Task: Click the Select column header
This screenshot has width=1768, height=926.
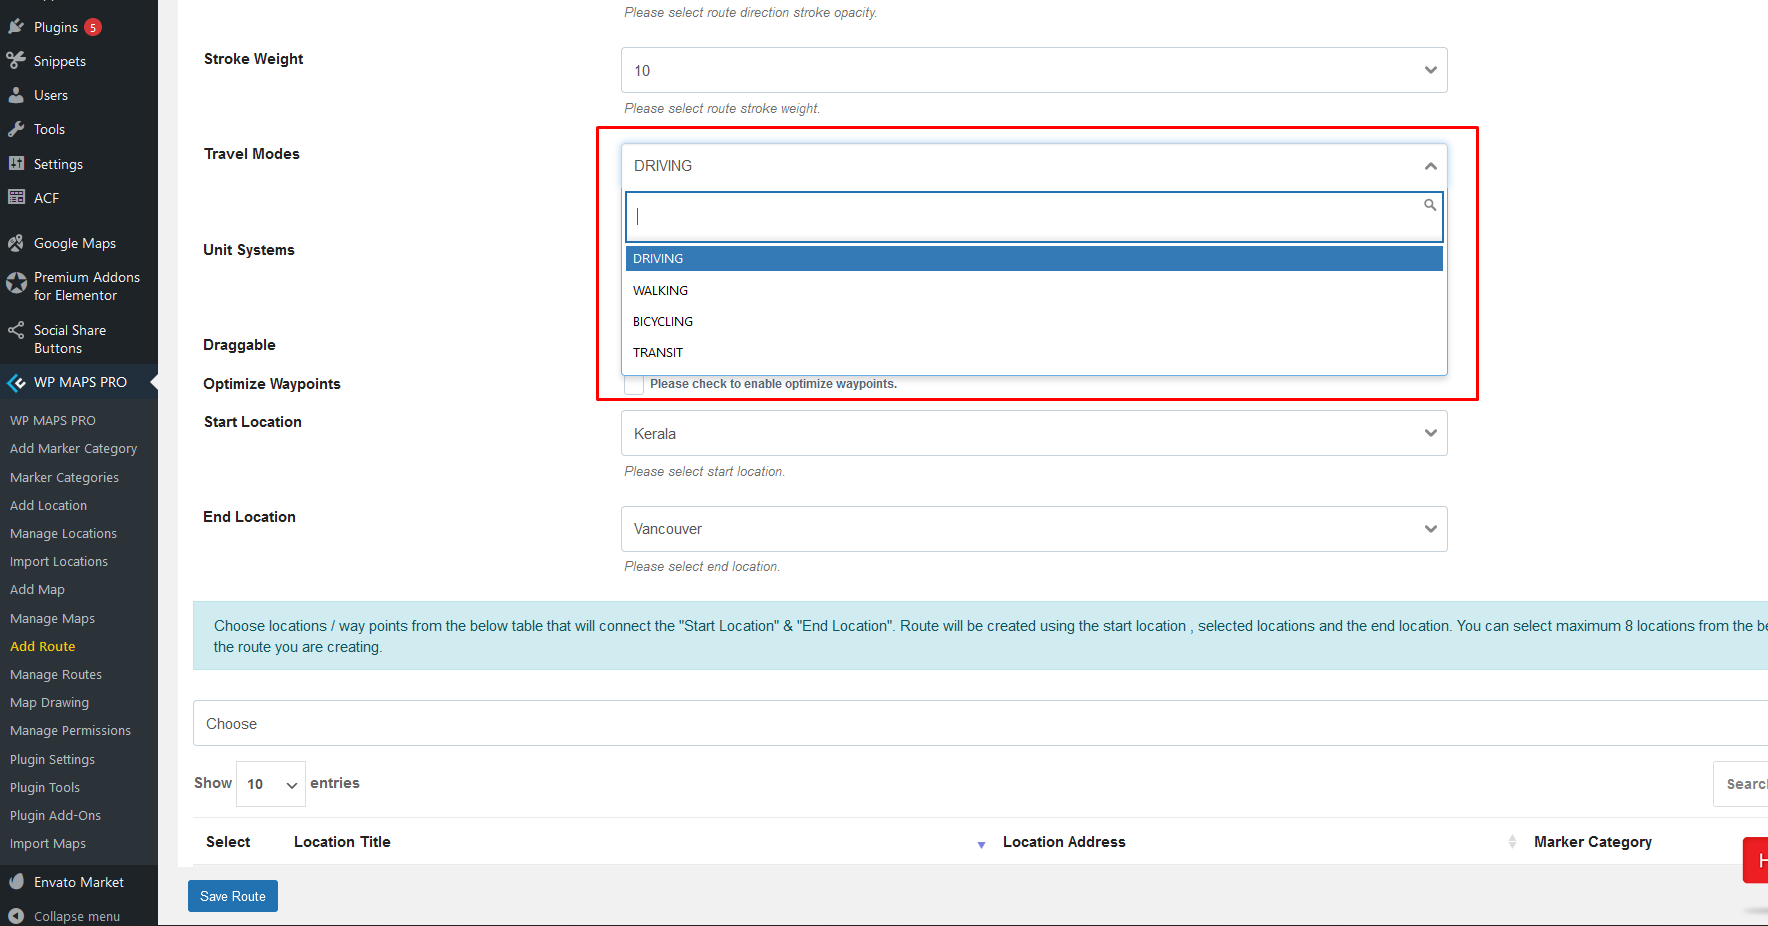Action: [x=228, y=842]
